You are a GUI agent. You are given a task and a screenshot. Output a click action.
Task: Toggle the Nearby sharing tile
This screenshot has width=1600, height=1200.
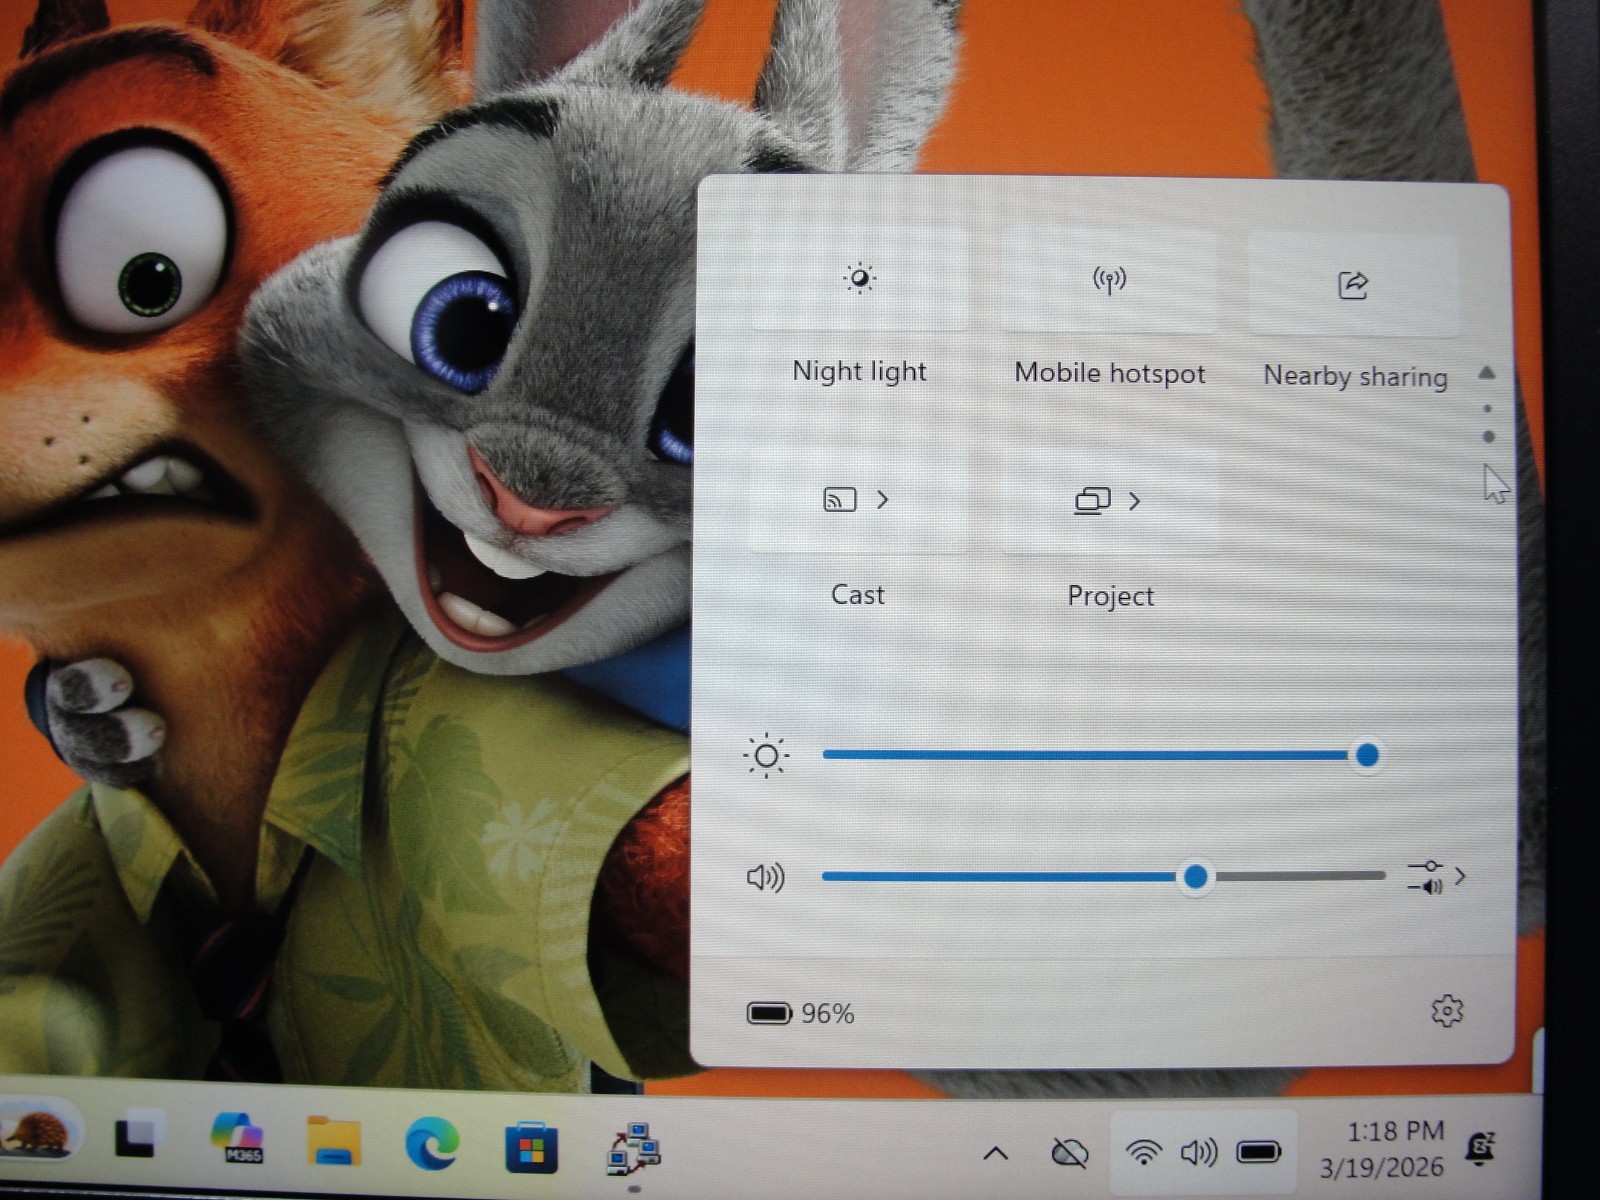1353,285
